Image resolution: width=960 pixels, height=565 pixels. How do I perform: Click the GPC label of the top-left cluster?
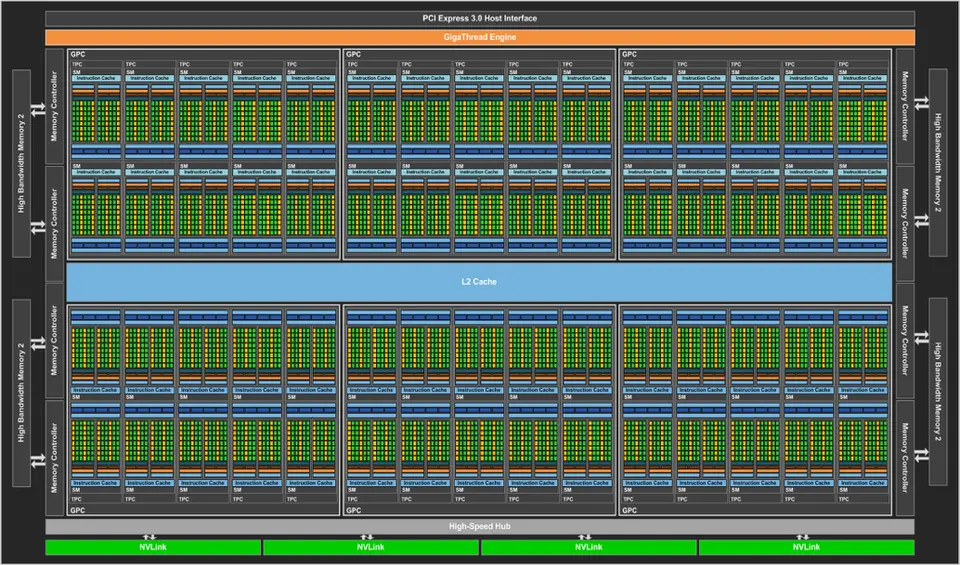(77, 54)
